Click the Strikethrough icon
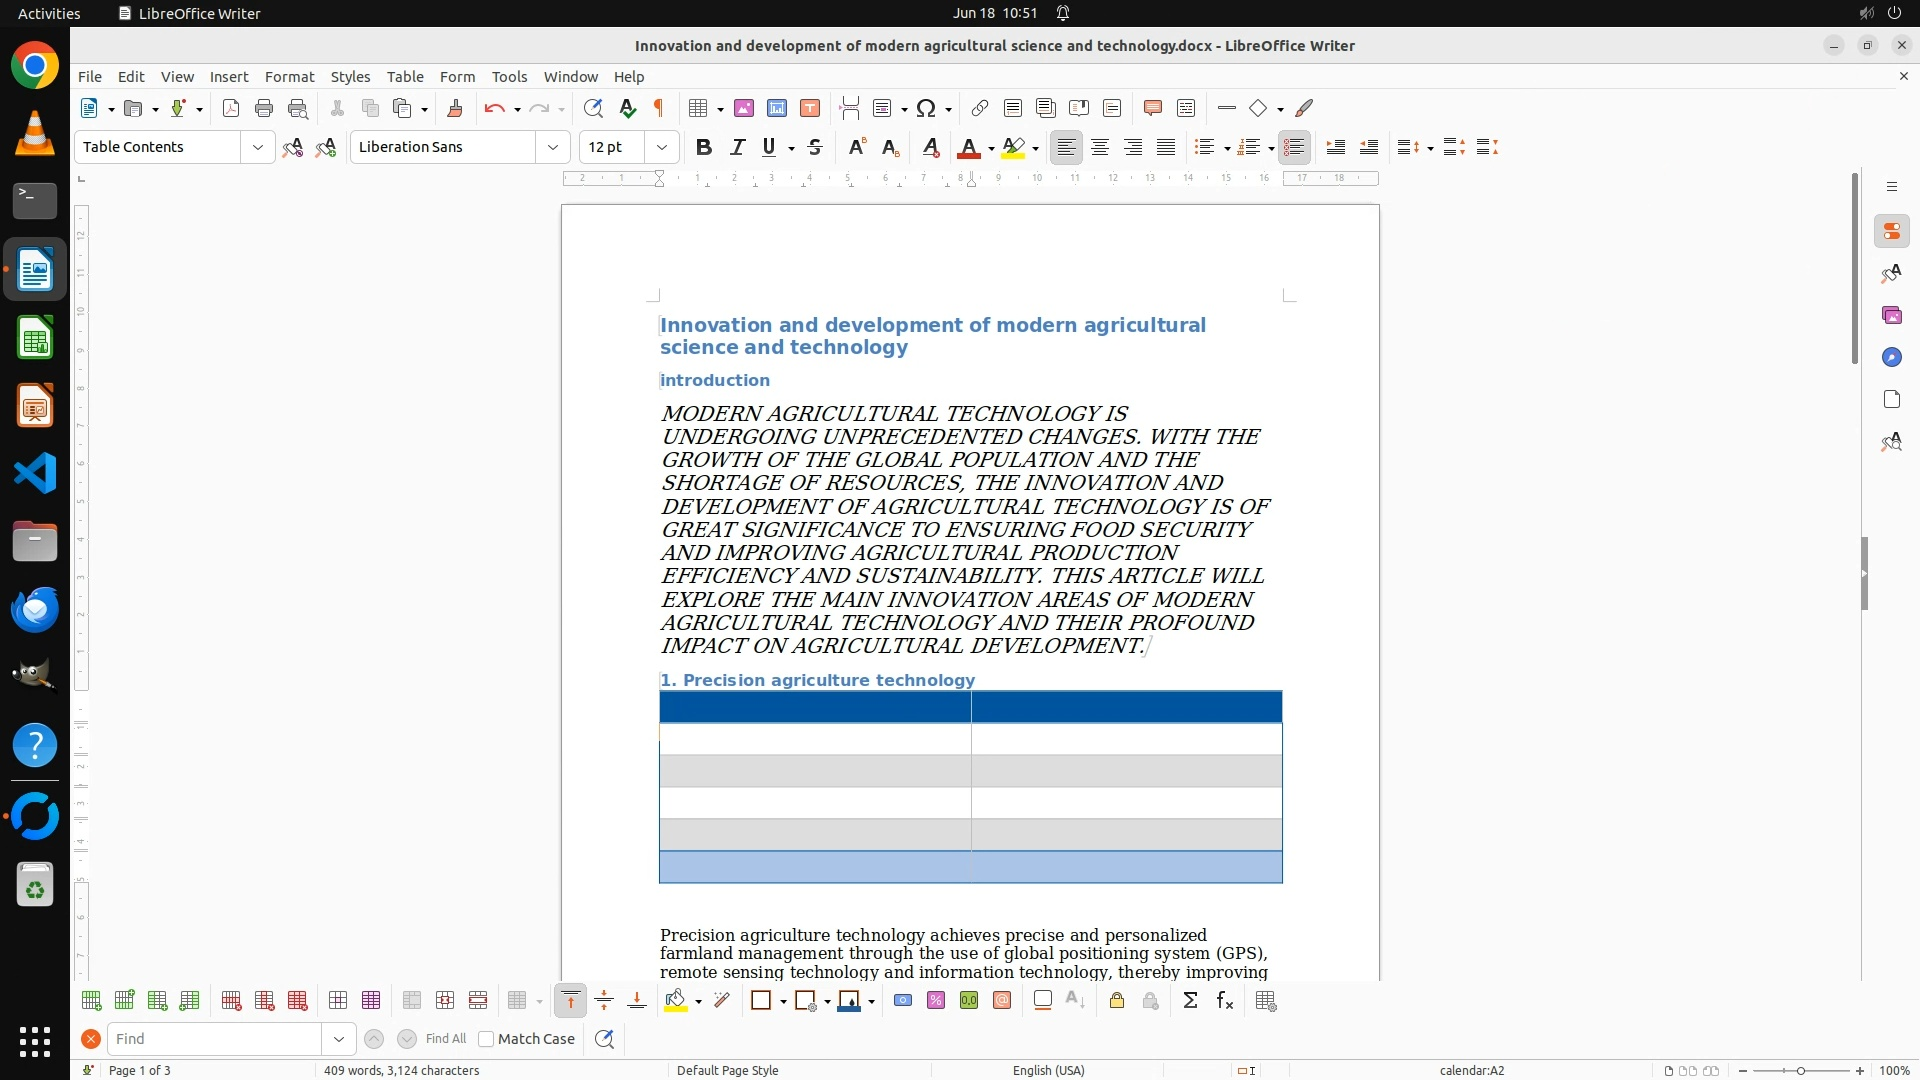The height and width of the screenshot is (1080, 1920). pyautogui.click(x=815, y=147)
